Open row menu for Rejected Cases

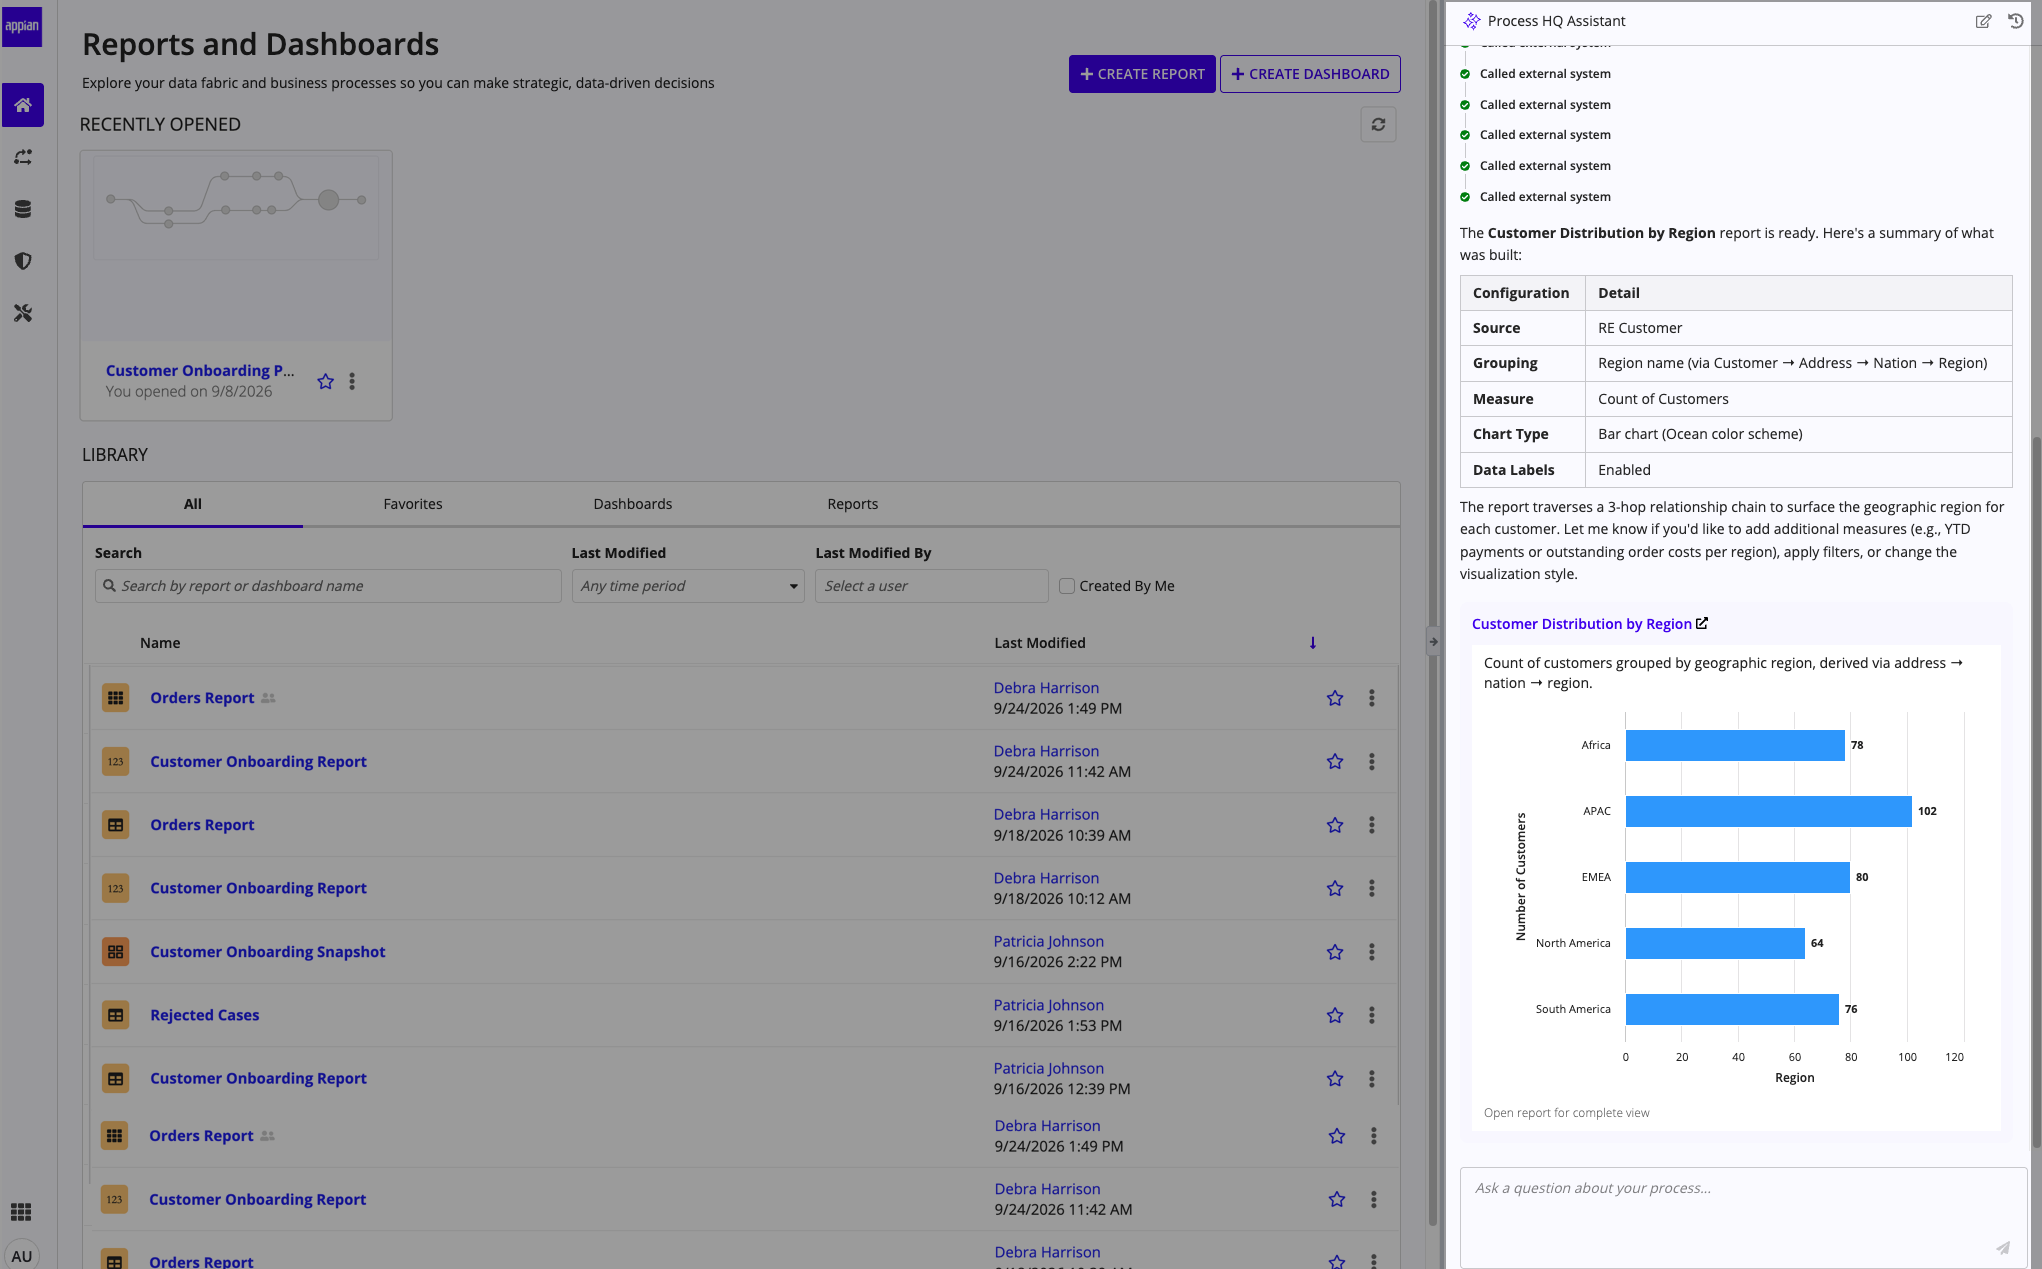click(1372, 1015)
